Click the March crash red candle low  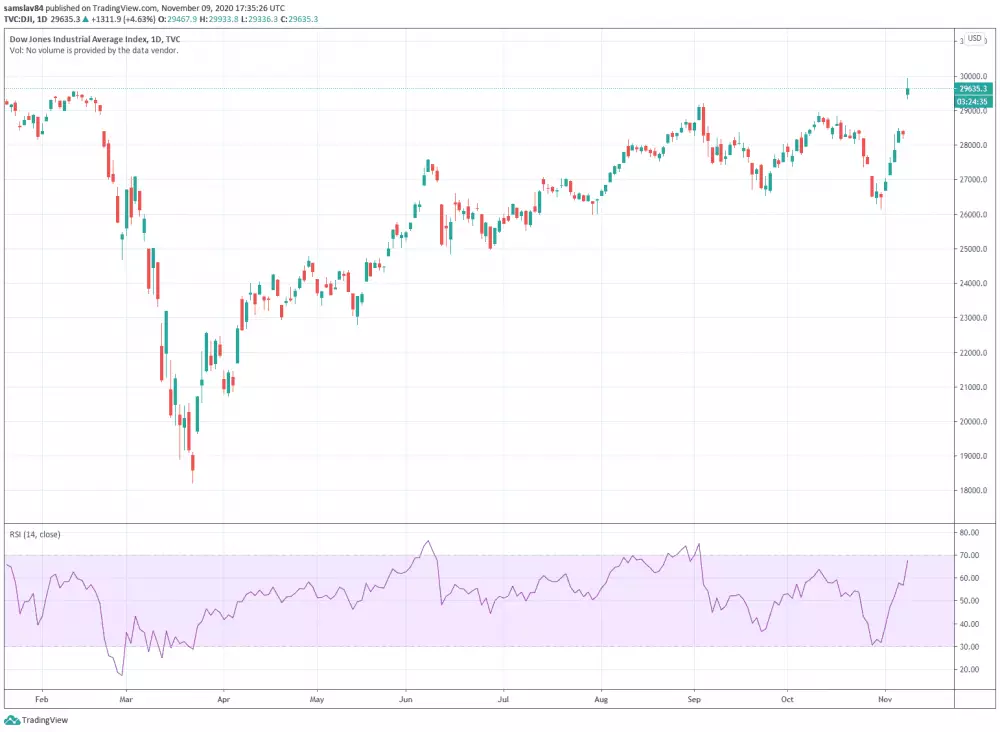pyautogui.click(x=192, y=470)
